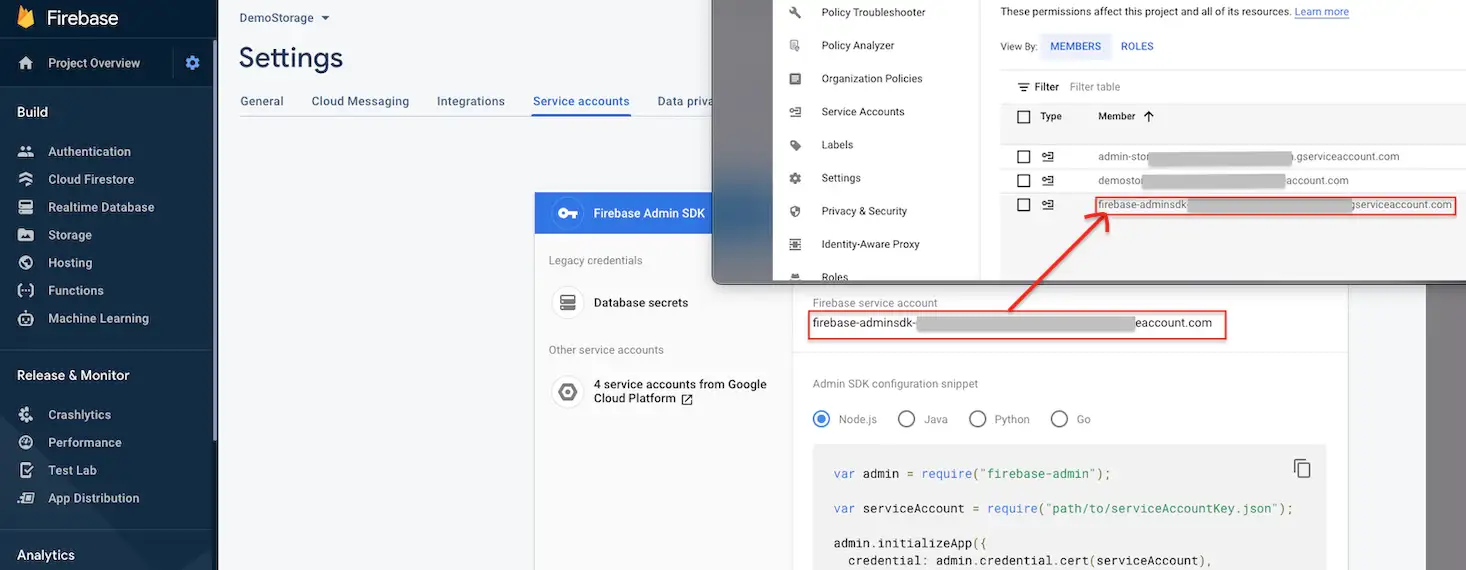The height and width of the screenshot is (570, 1466).
Task: Open the Integrations settings tab
Action: [x=470, y=101]
